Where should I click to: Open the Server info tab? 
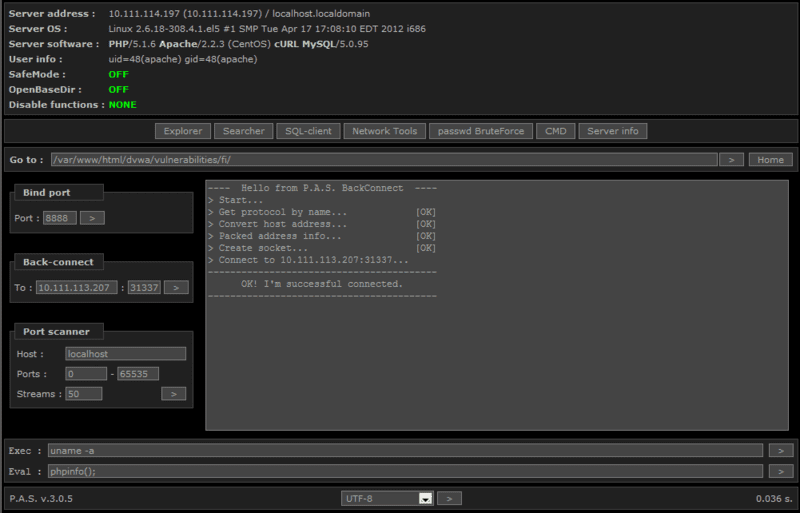click(x=613, y=131)
